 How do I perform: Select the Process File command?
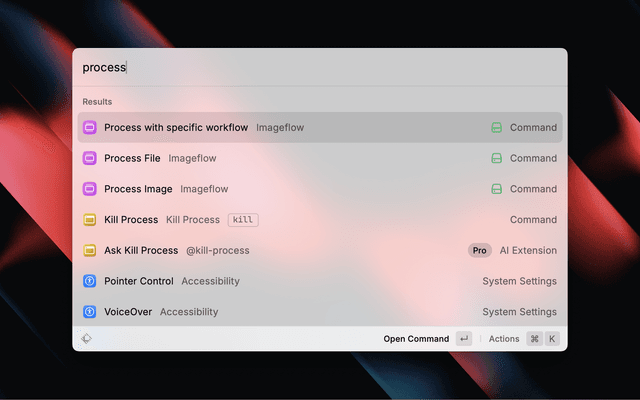tap(132, 158)
